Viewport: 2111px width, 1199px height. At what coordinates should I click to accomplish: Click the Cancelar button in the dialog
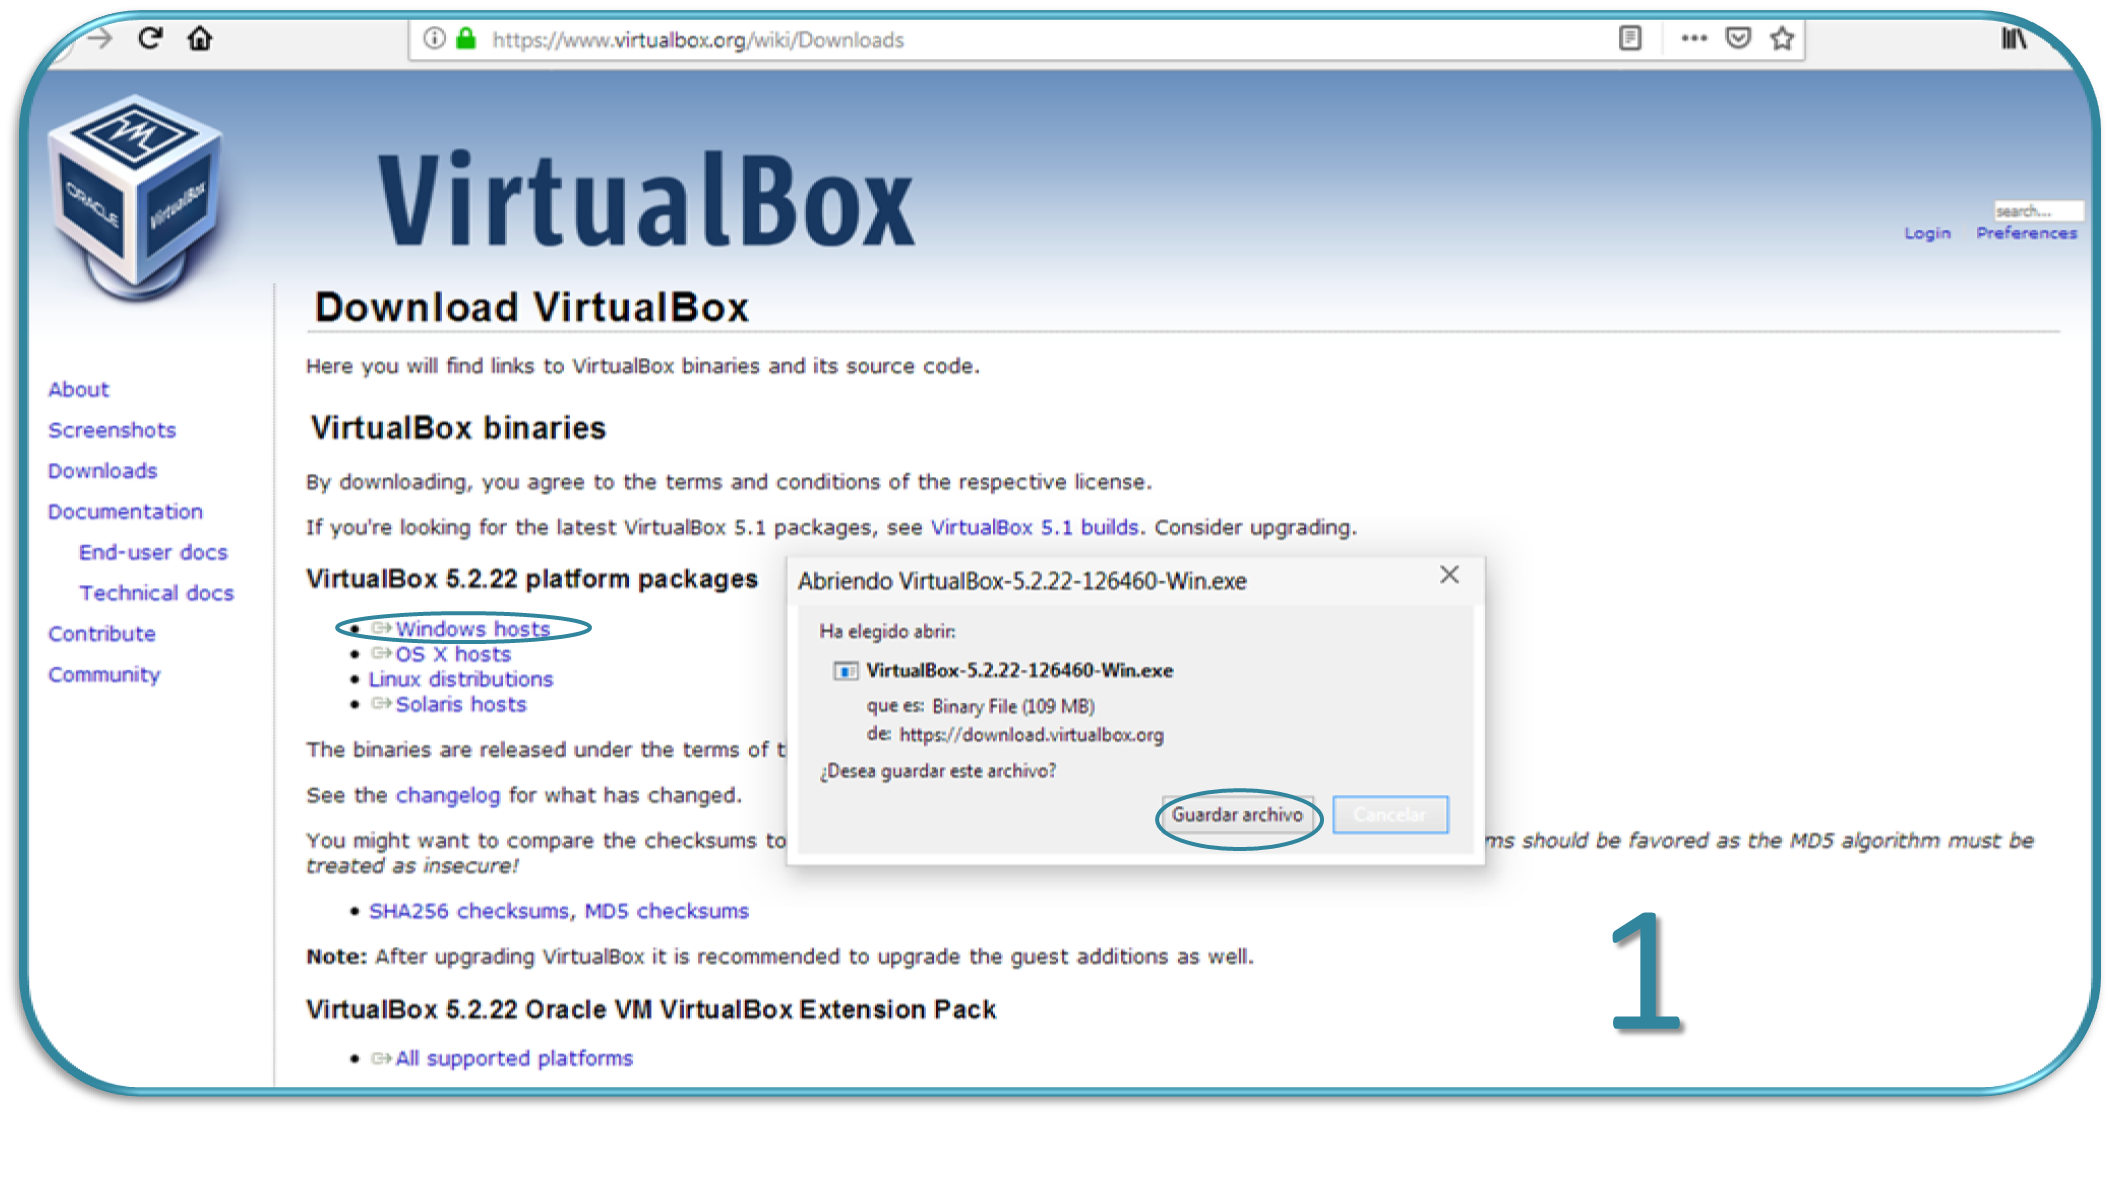1390,815
